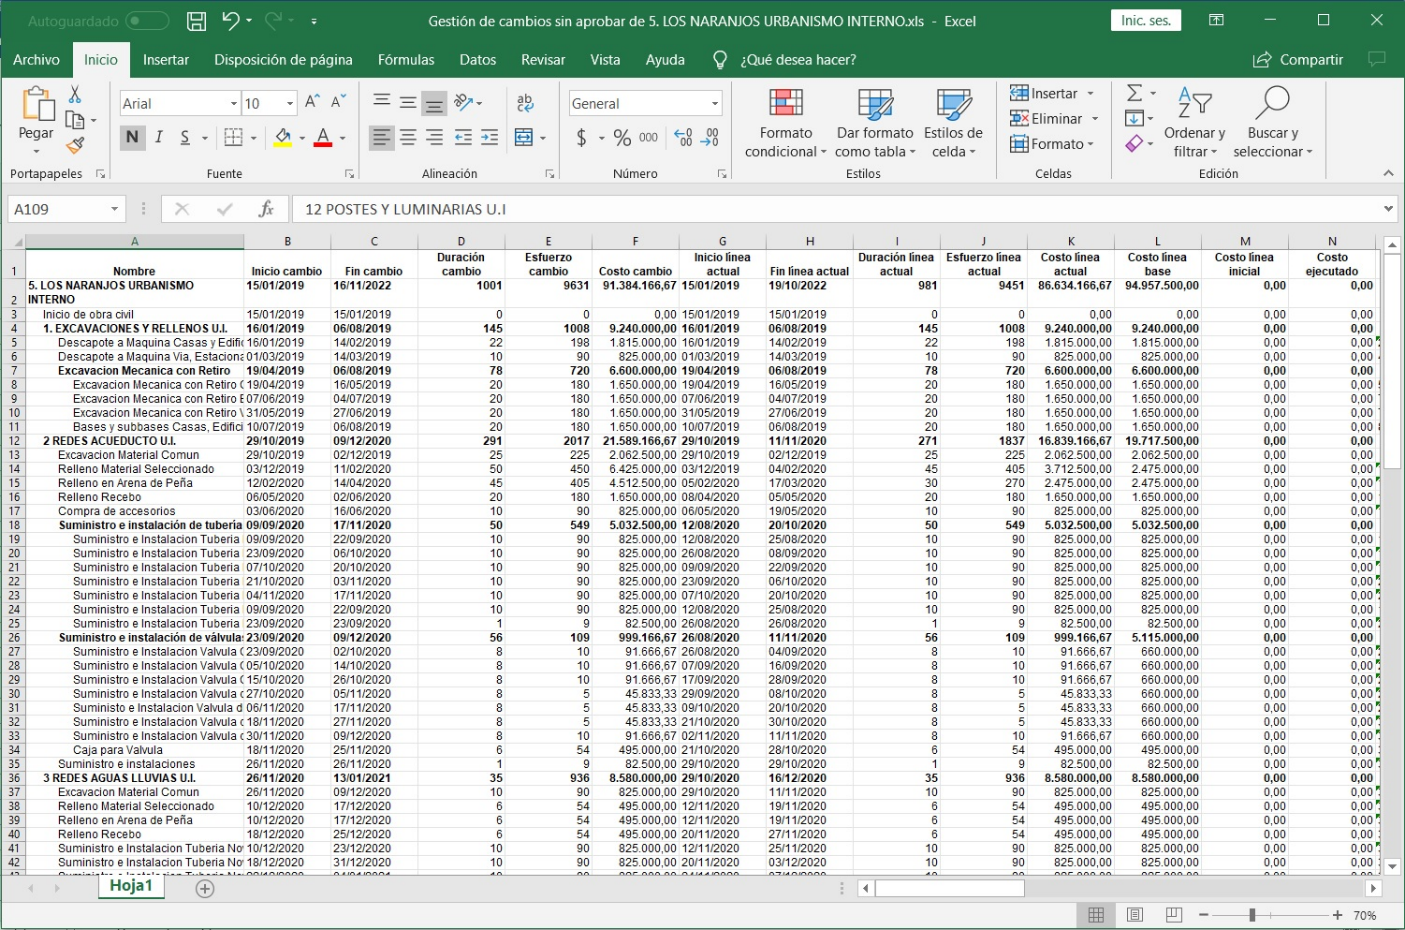Click the decrease indent icon
The height and width of the screenshot is (930, 1405).
click(x=462, y=138)
